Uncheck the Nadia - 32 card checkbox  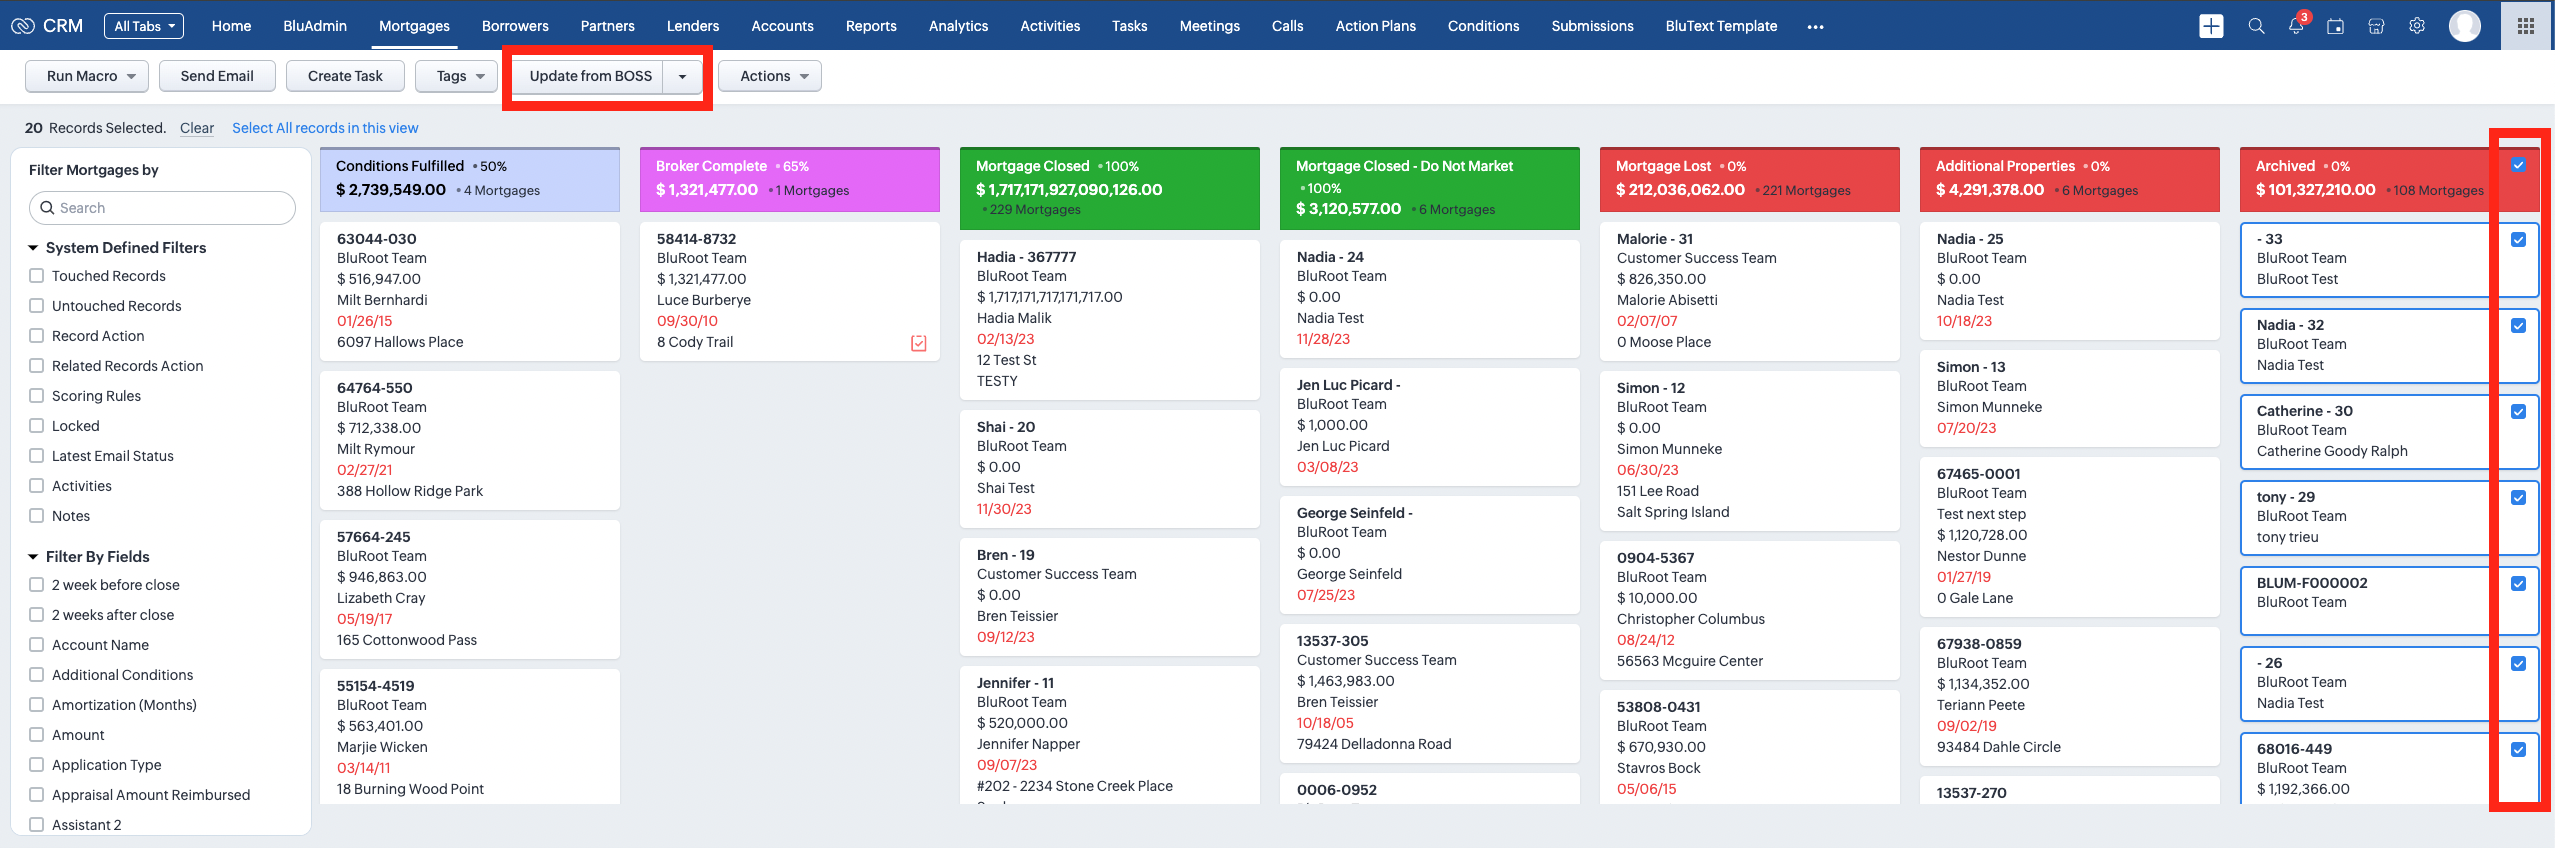click(x=2518, y=325)
